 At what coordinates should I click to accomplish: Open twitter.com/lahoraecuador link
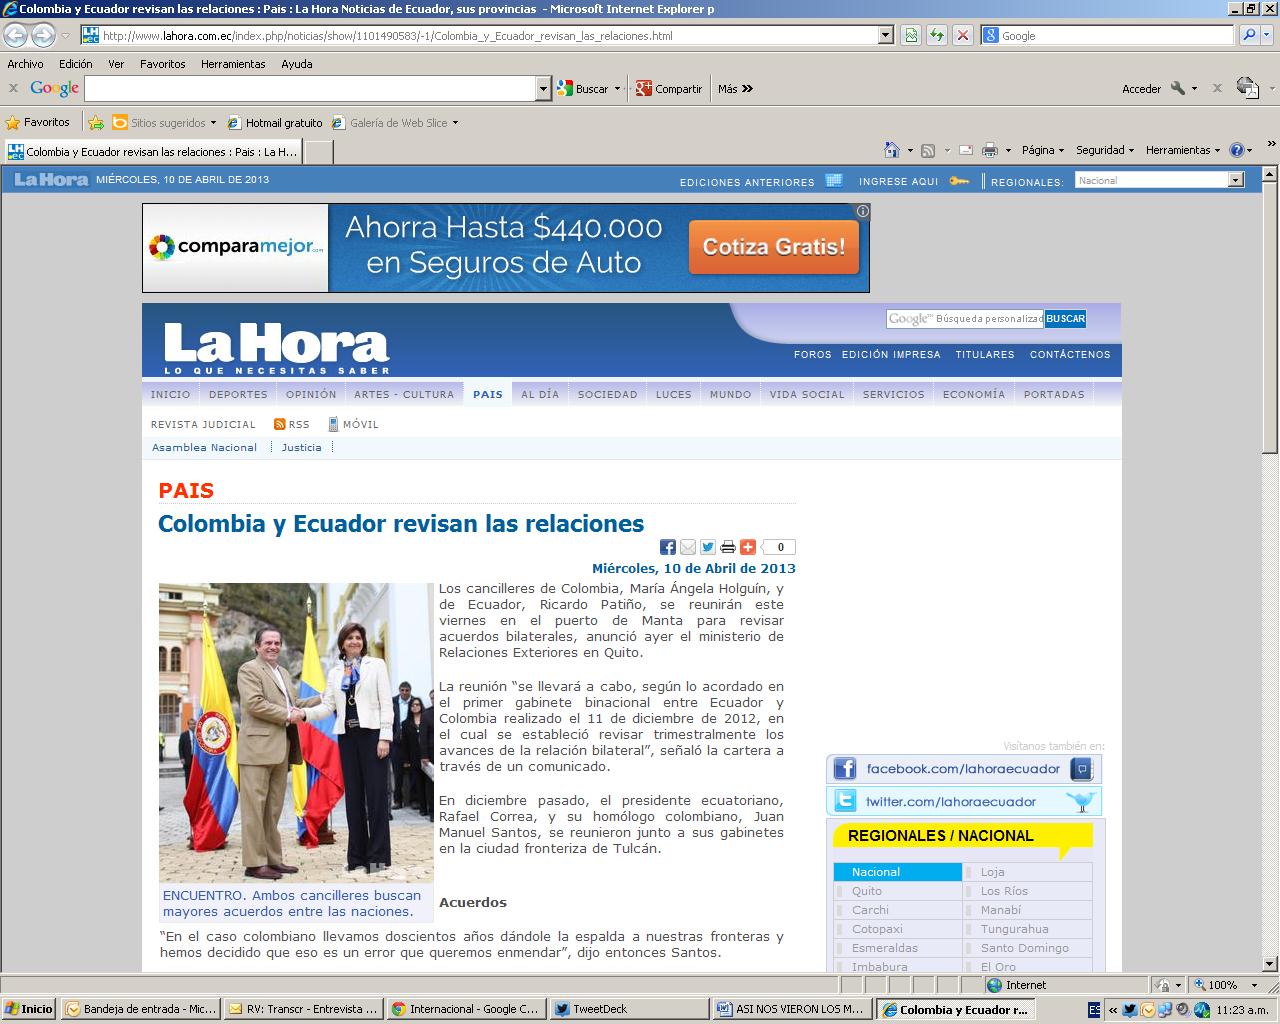964,801
